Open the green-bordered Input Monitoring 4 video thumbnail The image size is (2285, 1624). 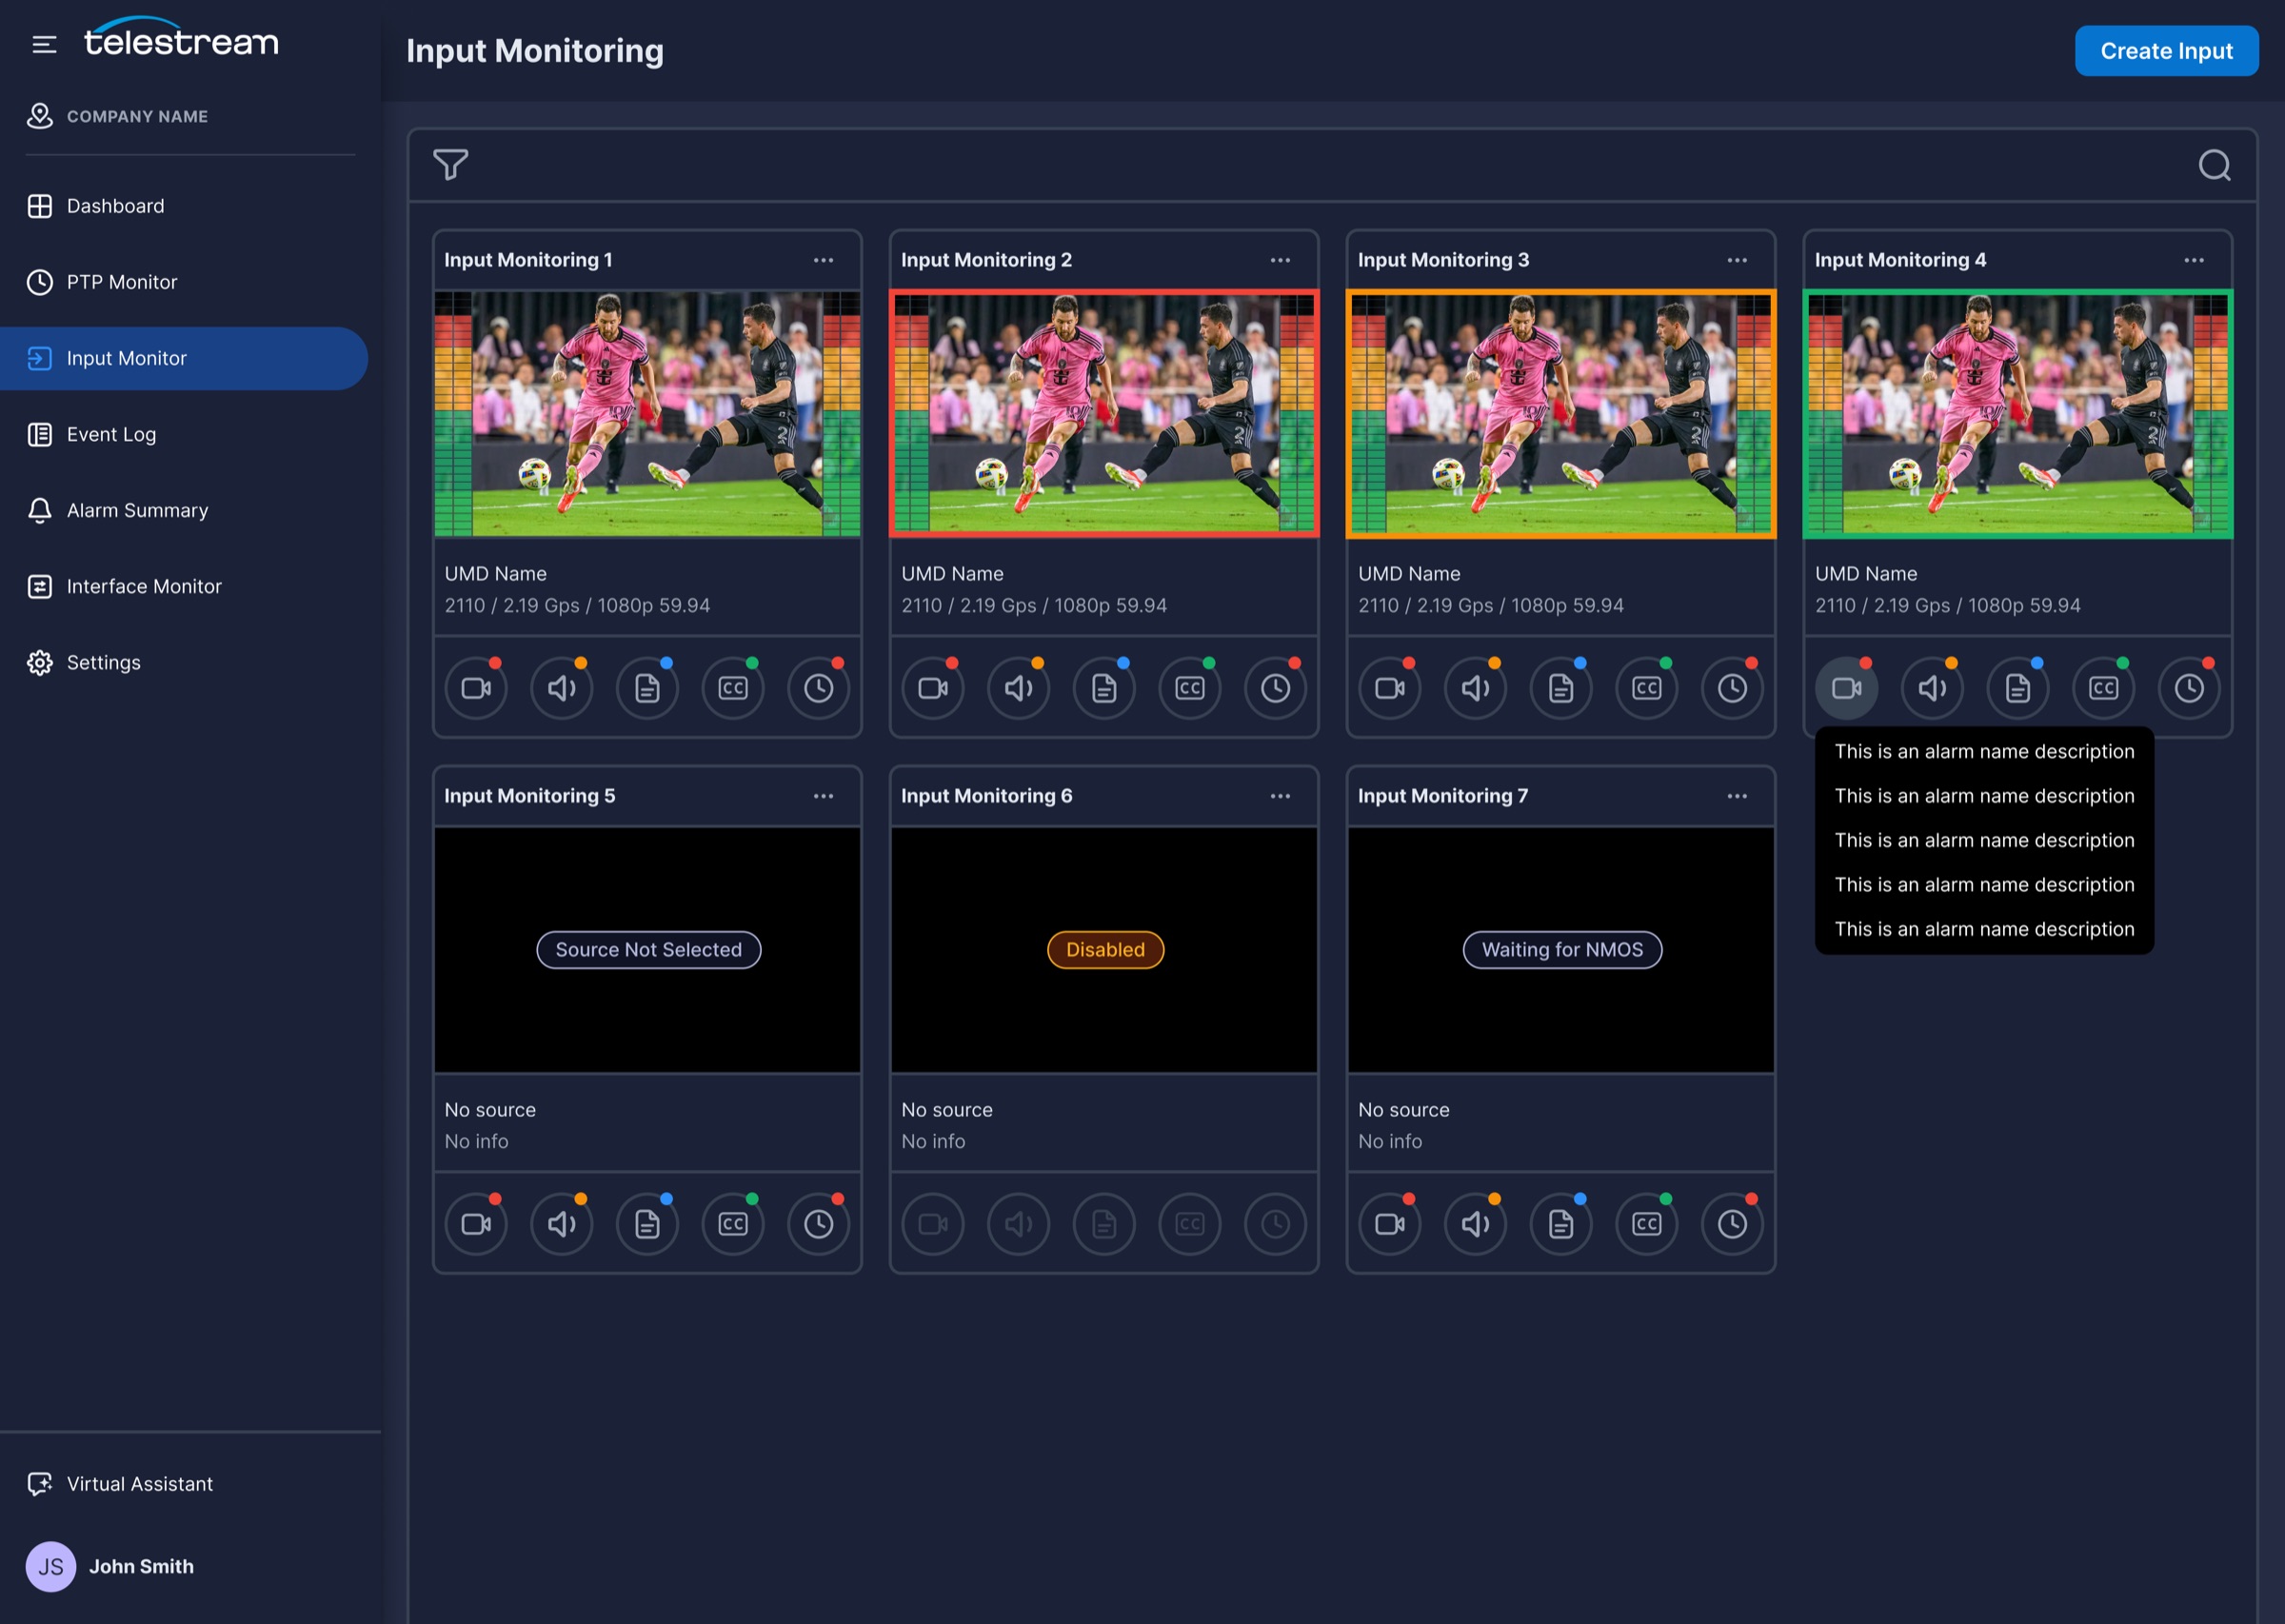click(x=2017, y=414)
